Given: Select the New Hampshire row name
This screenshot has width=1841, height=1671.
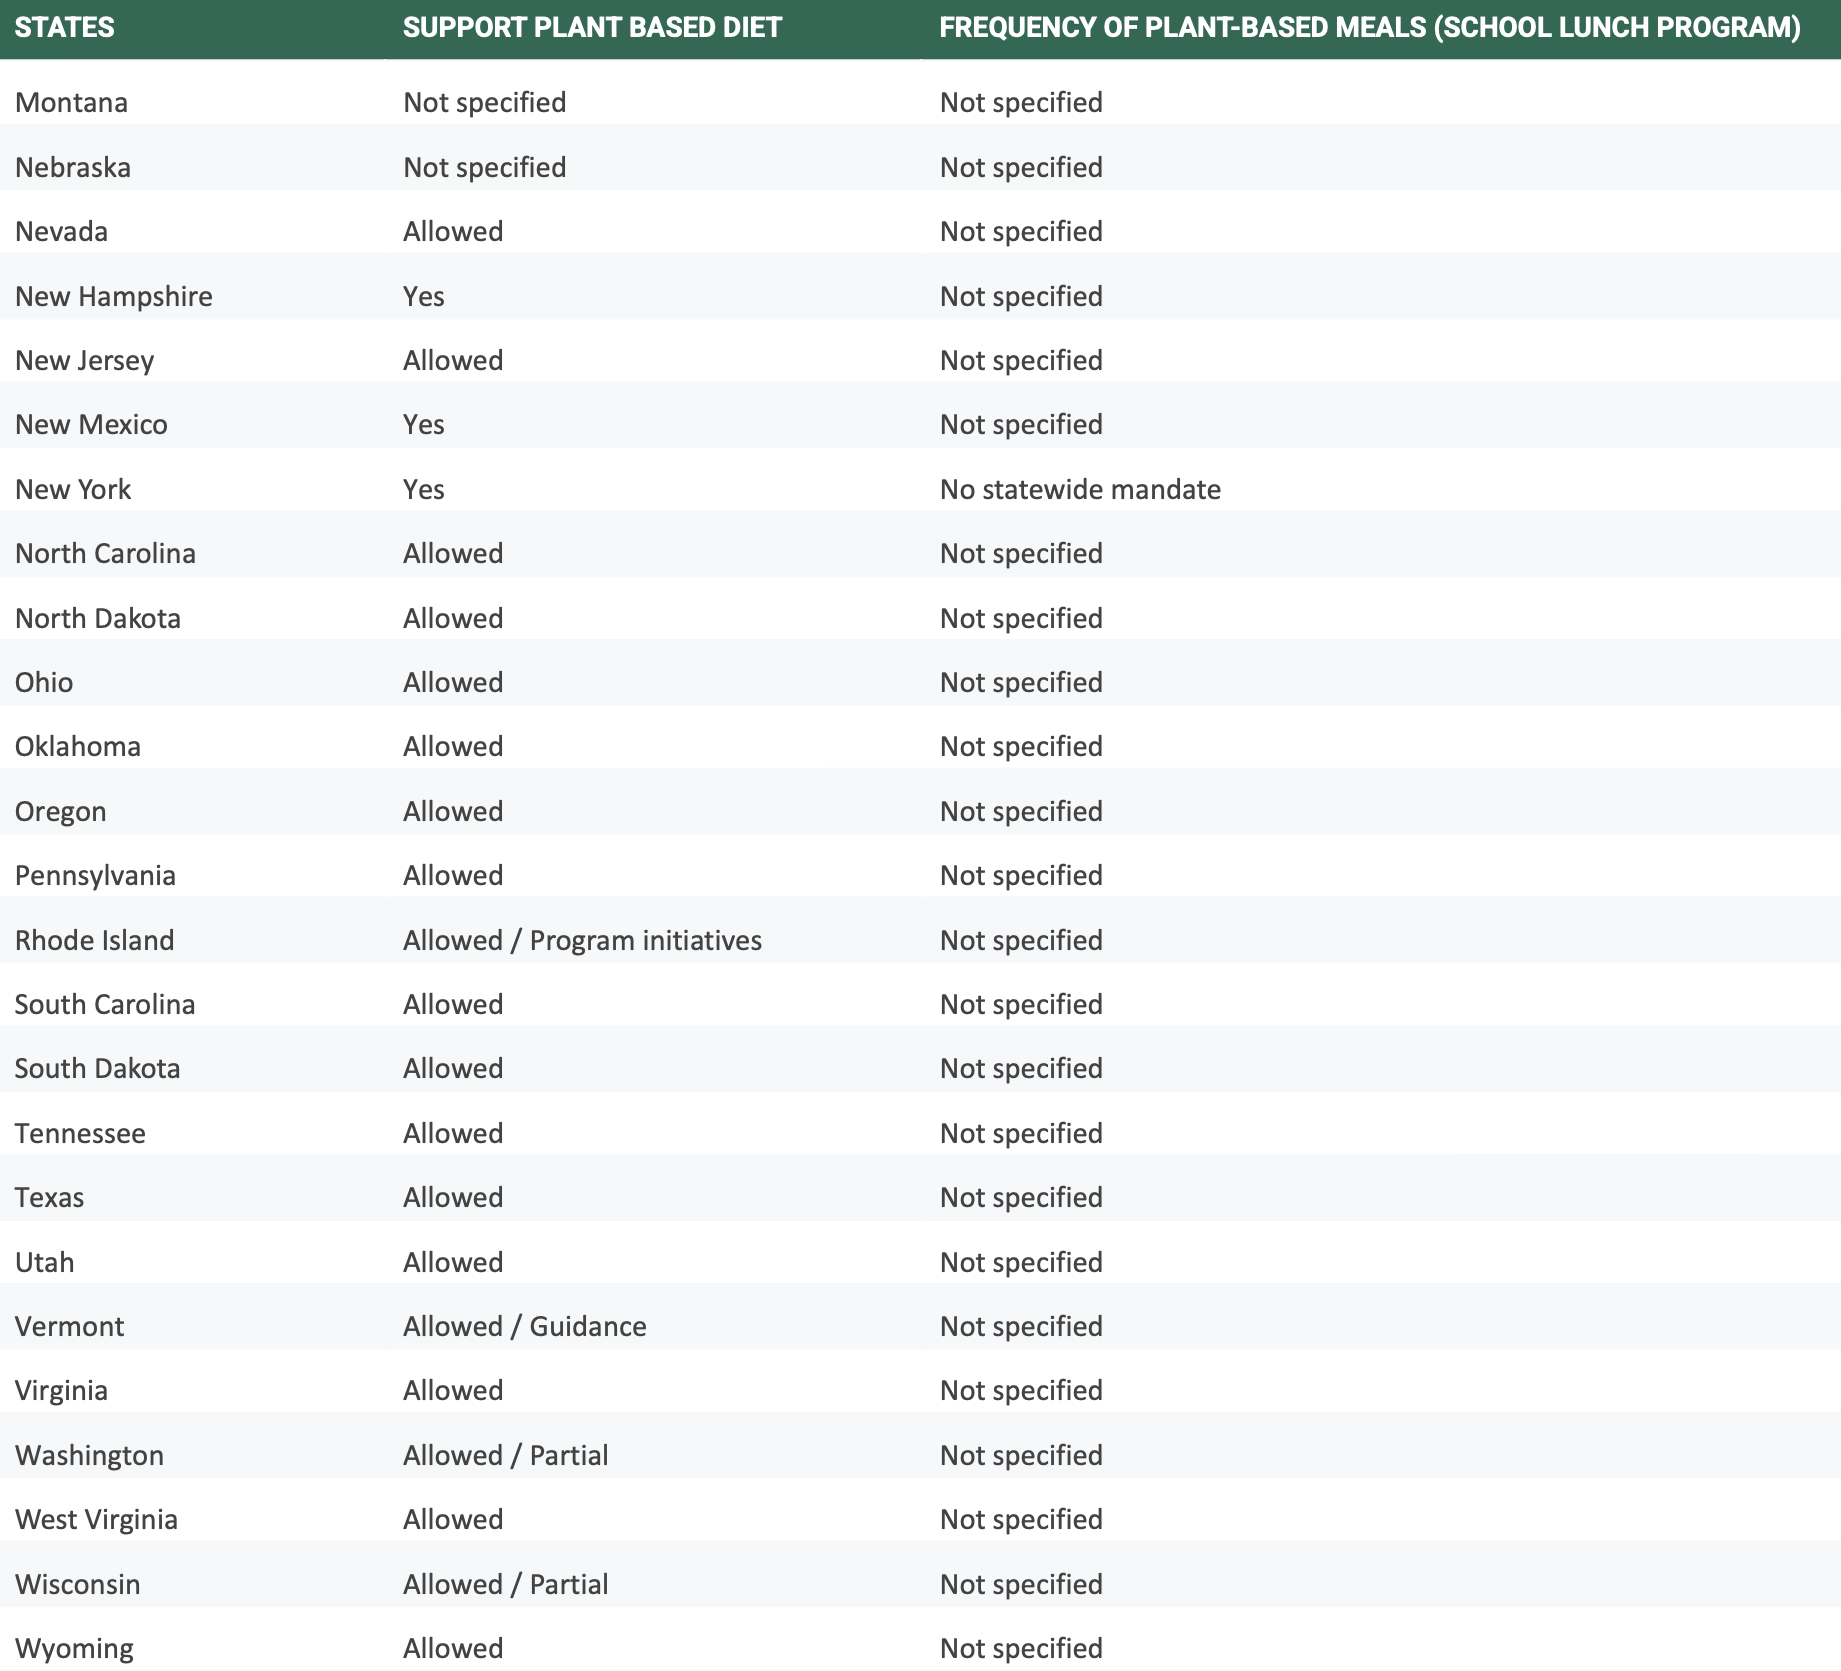Looking at the screenshot, I should pyautogui.click(x=113, y=297).
